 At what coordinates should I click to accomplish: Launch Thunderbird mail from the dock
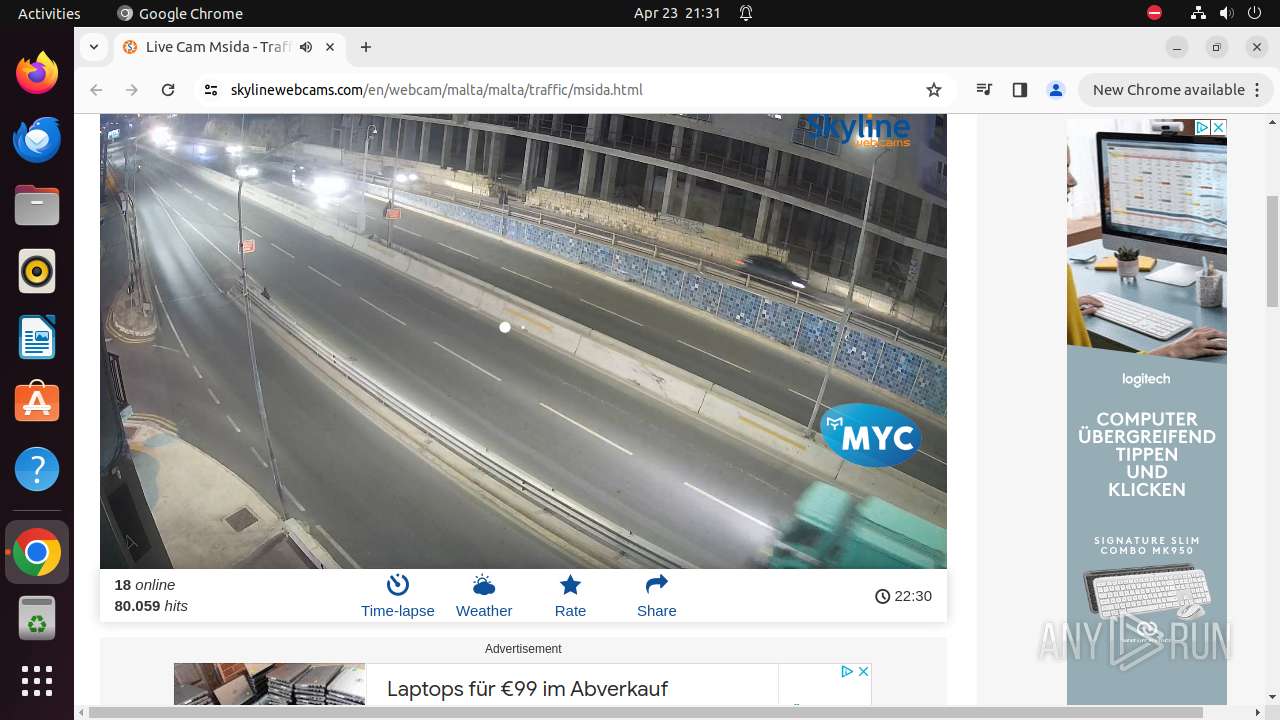37,139
